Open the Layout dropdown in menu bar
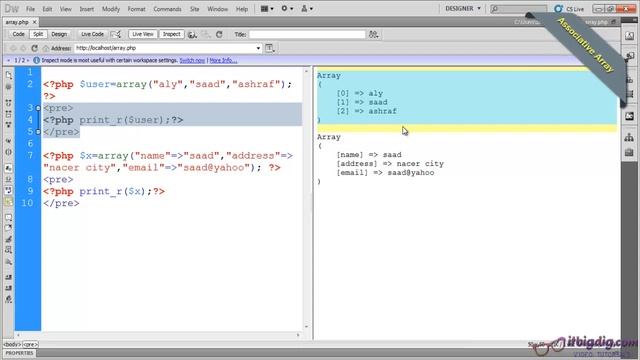Viewport: 640px width, 360px height. coord(267,9)
